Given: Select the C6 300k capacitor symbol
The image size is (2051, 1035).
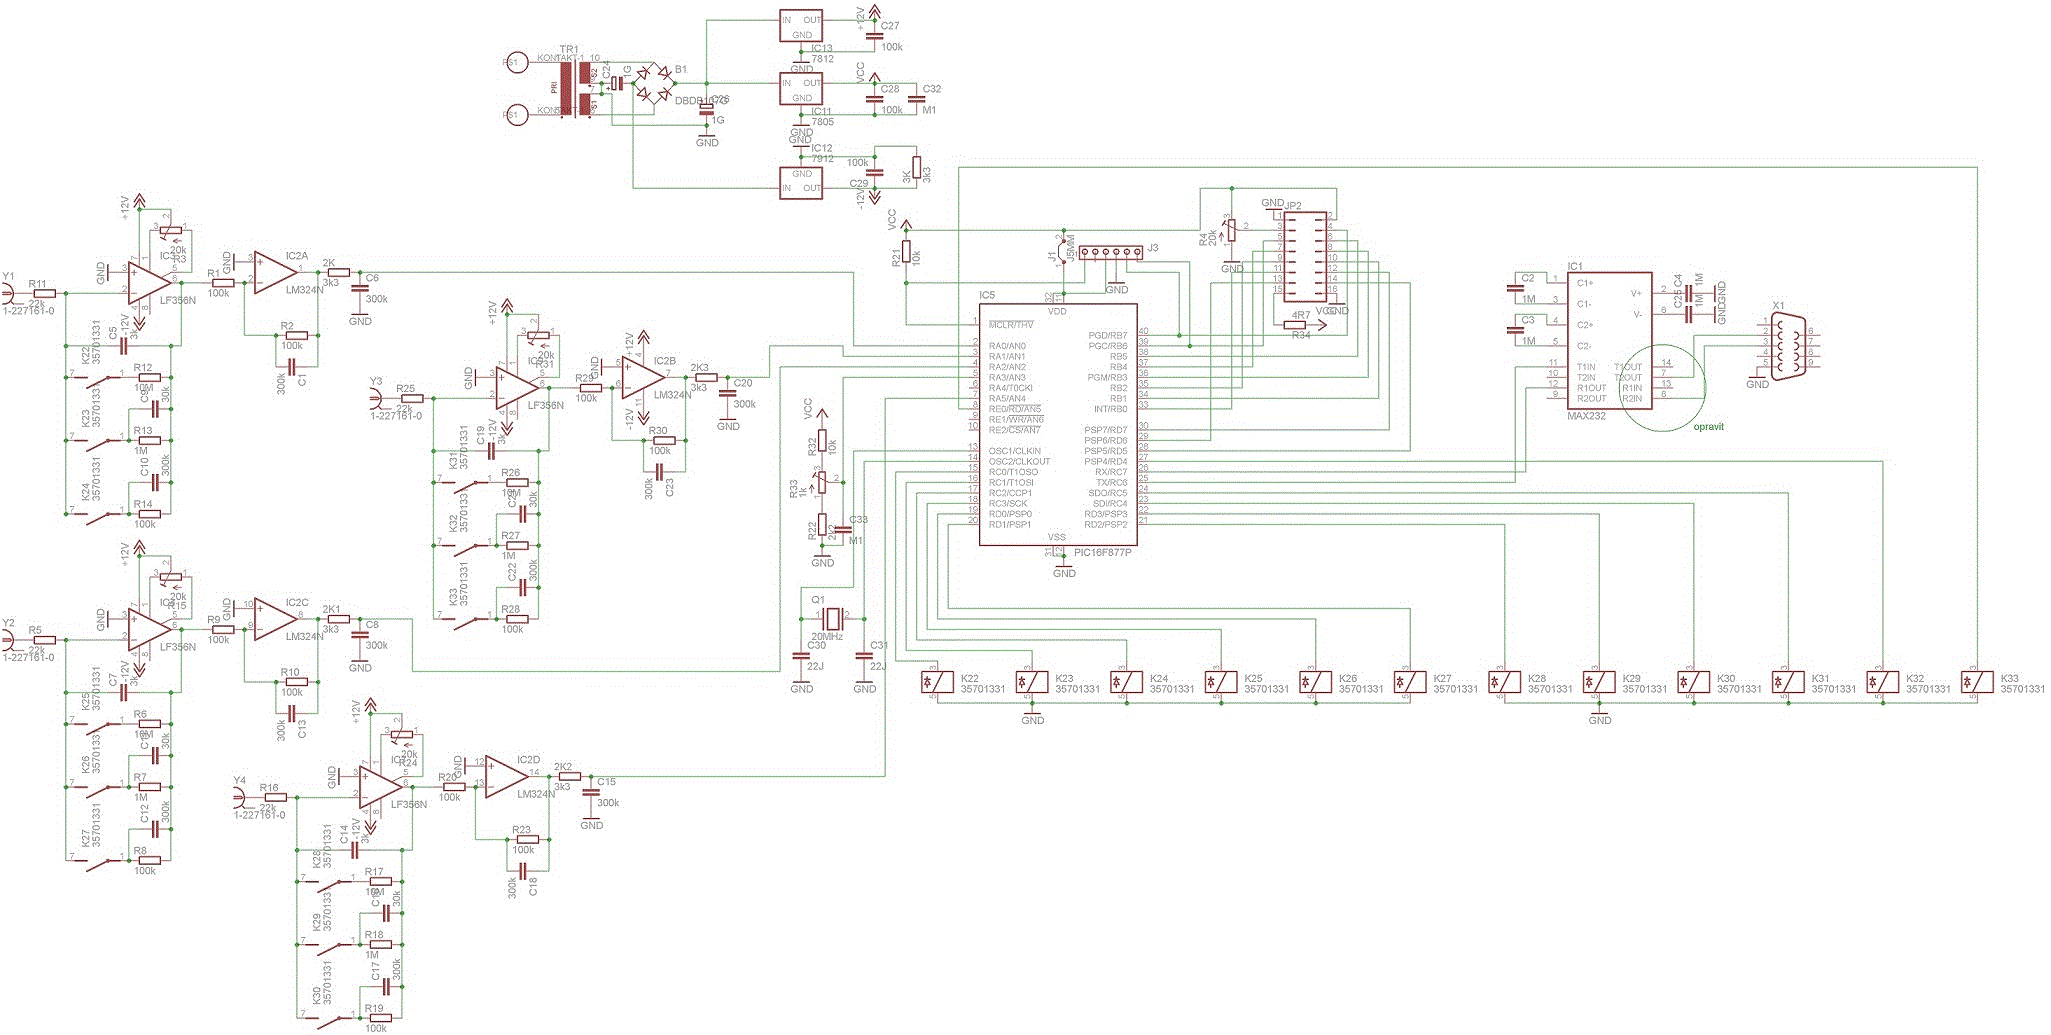Looking at the screenshot, I should tap(360, 288).
